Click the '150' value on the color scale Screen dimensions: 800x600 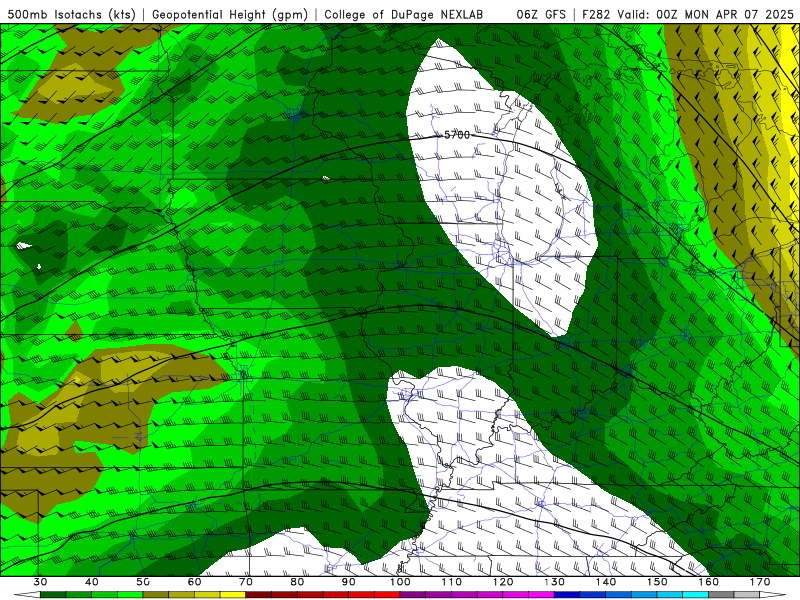click(657, 582)
